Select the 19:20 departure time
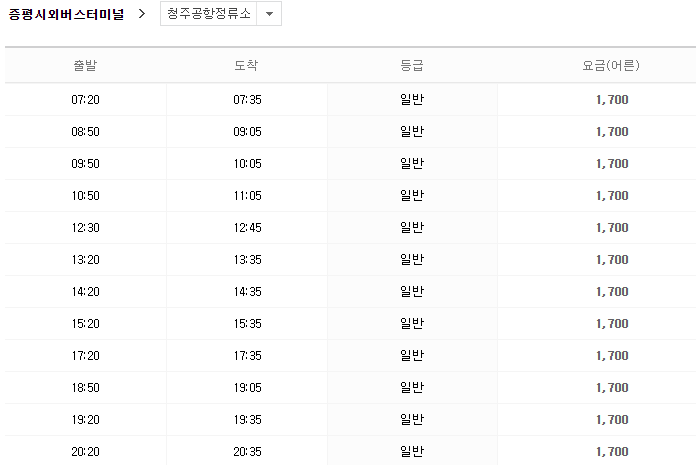 [86, 419]
